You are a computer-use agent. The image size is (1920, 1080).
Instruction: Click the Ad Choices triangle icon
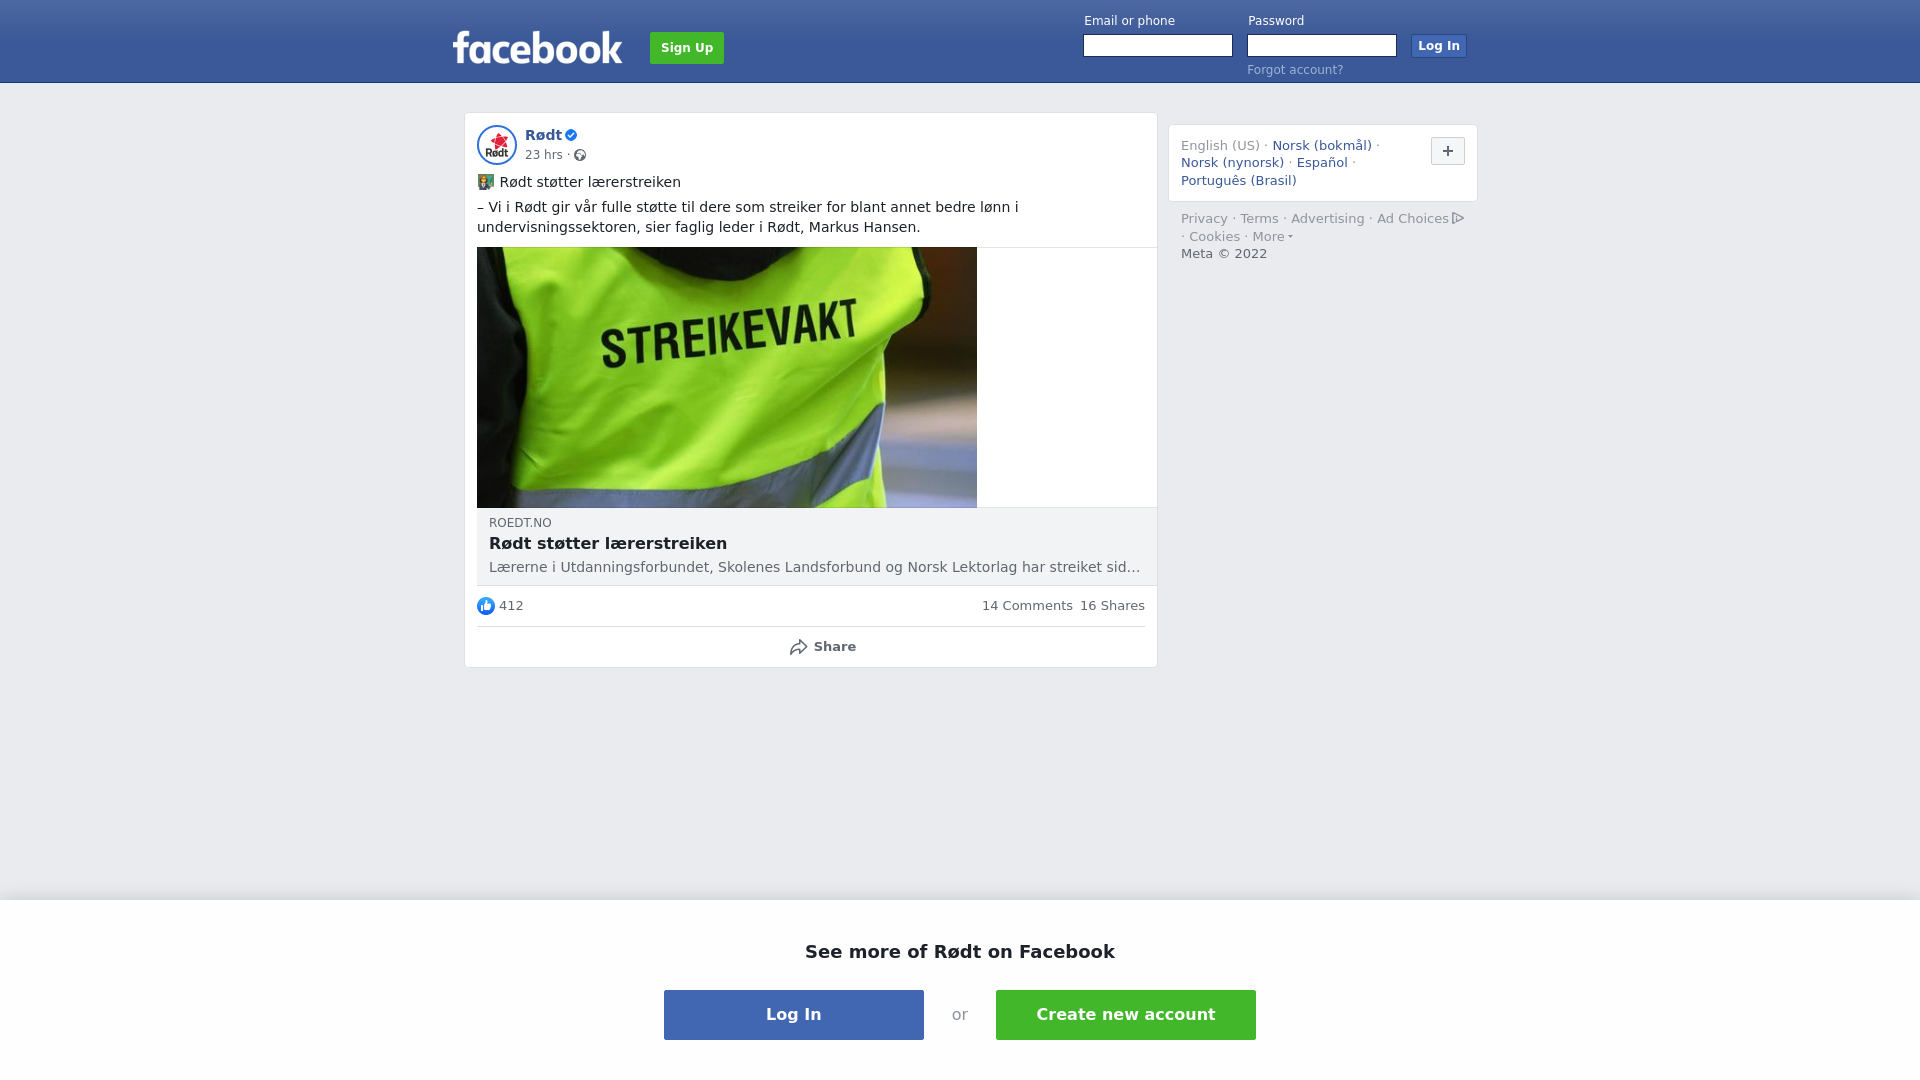point(1458,218)
